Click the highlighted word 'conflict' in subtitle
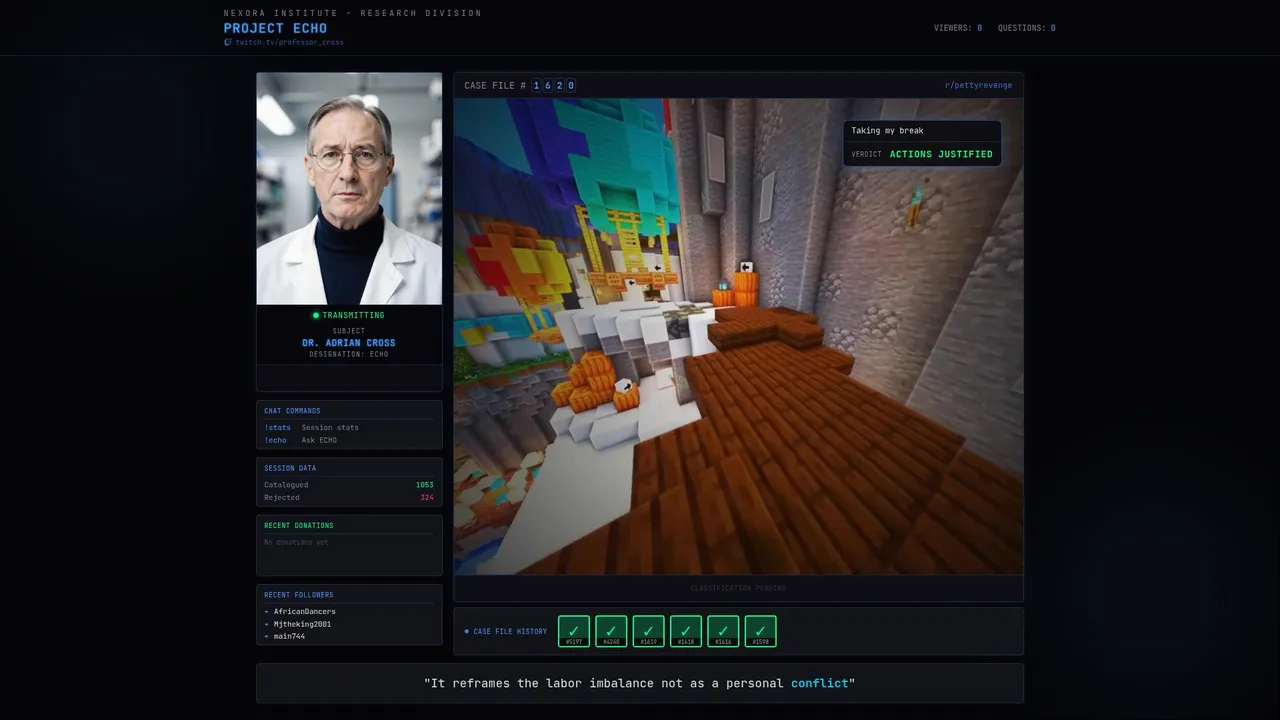 pyautogui.click(x=819, y=683)
